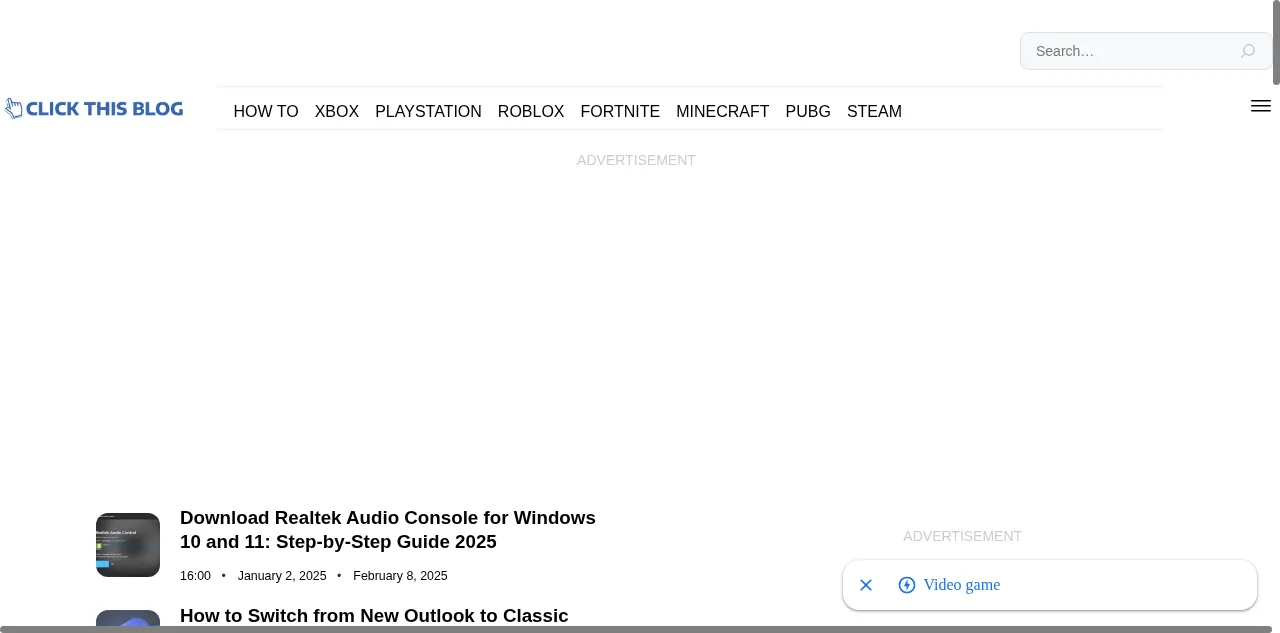Click the Click This Blog logo
Viewport: 1280px width, 633px height.
point(94,109)
